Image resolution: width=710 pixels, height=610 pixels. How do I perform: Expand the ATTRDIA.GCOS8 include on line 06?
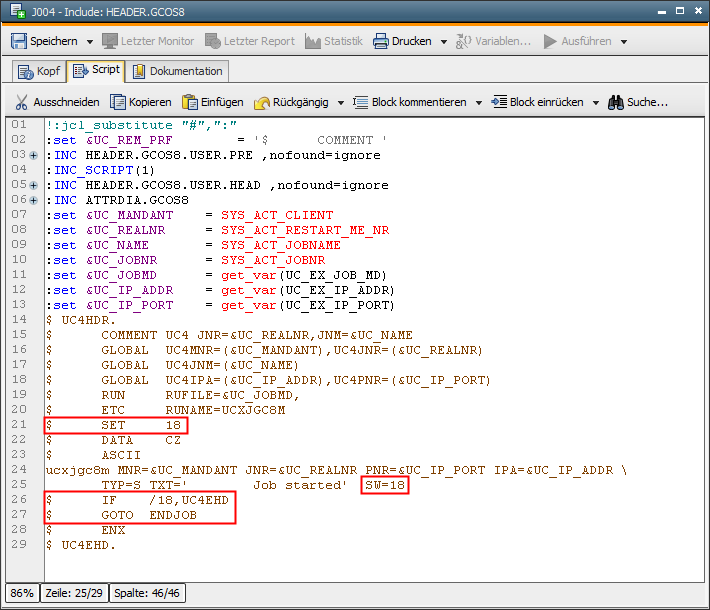click(x=34, y=200)
